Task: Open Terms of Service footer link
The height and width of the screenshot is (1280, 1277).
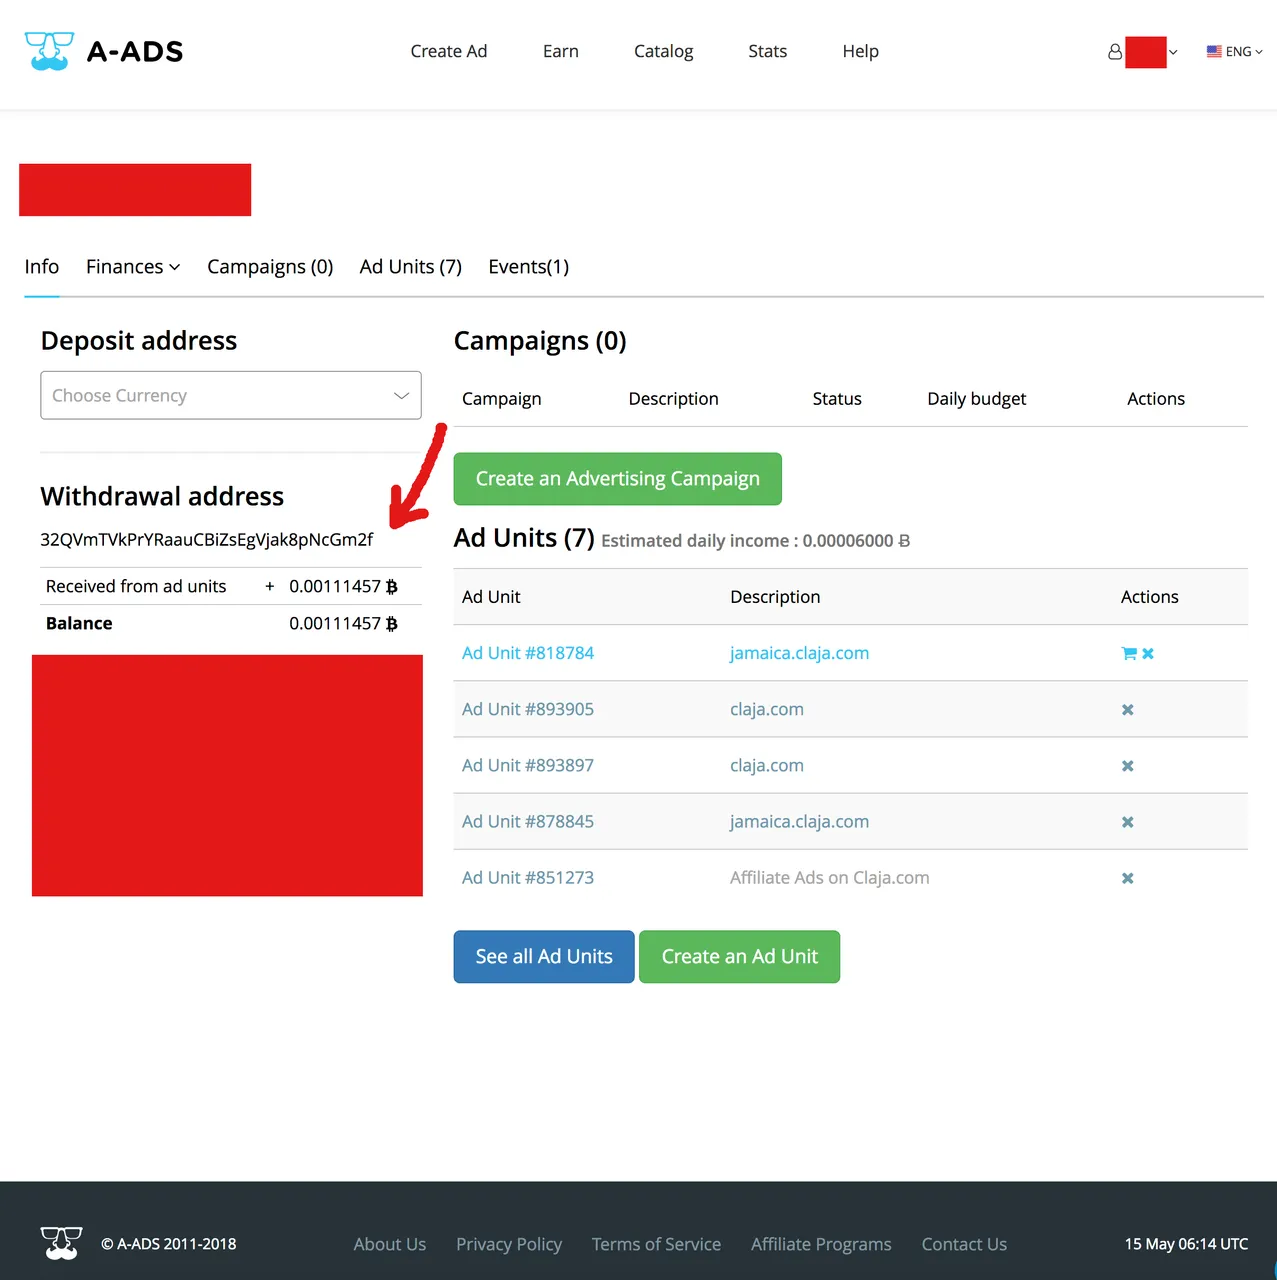Action: tap(656, 1244)
